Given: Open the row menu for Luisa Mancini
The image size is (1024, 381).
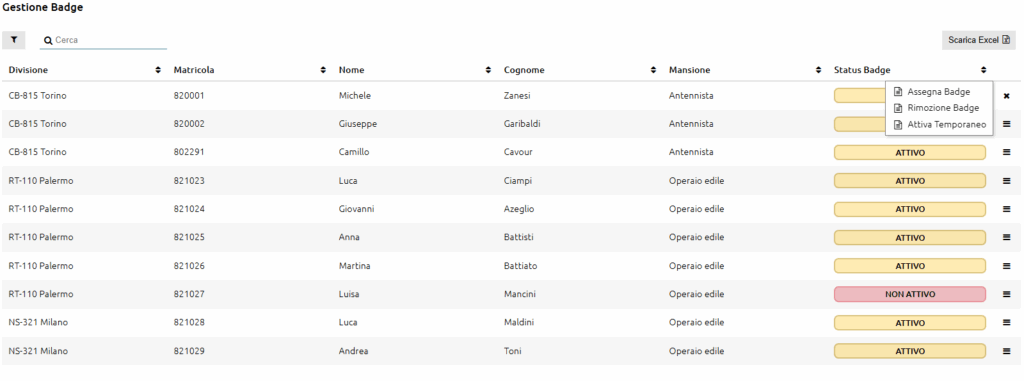Looking at the screenshot, I should pos(1006,294).
